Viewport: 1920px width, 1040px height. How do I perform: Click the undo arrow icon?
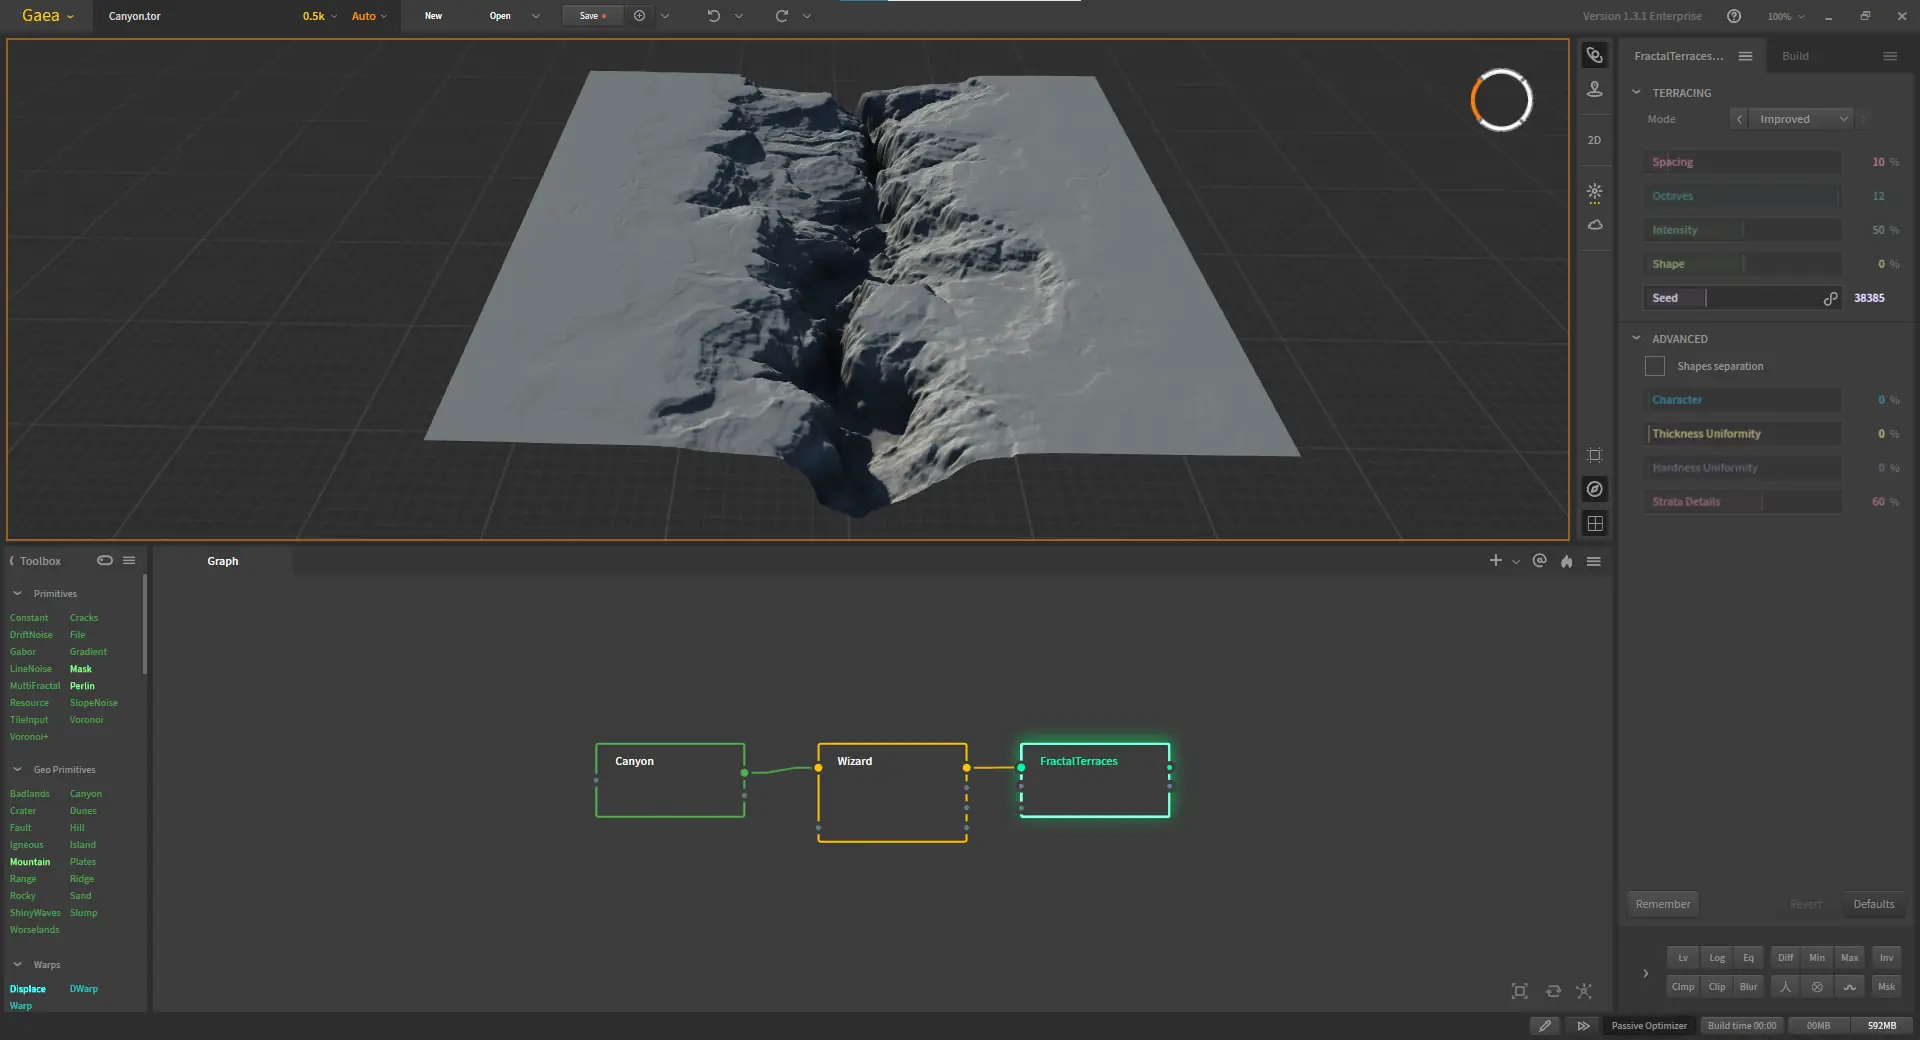(713, 16)
